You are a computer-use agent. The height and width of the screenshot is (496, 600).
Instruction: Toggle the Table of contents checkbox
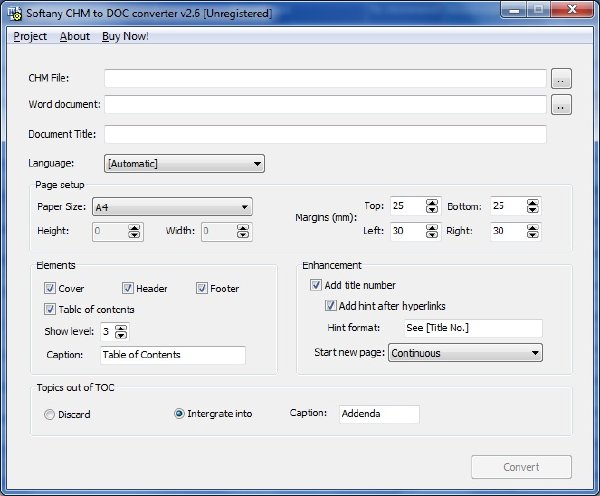tap(50, 309)
